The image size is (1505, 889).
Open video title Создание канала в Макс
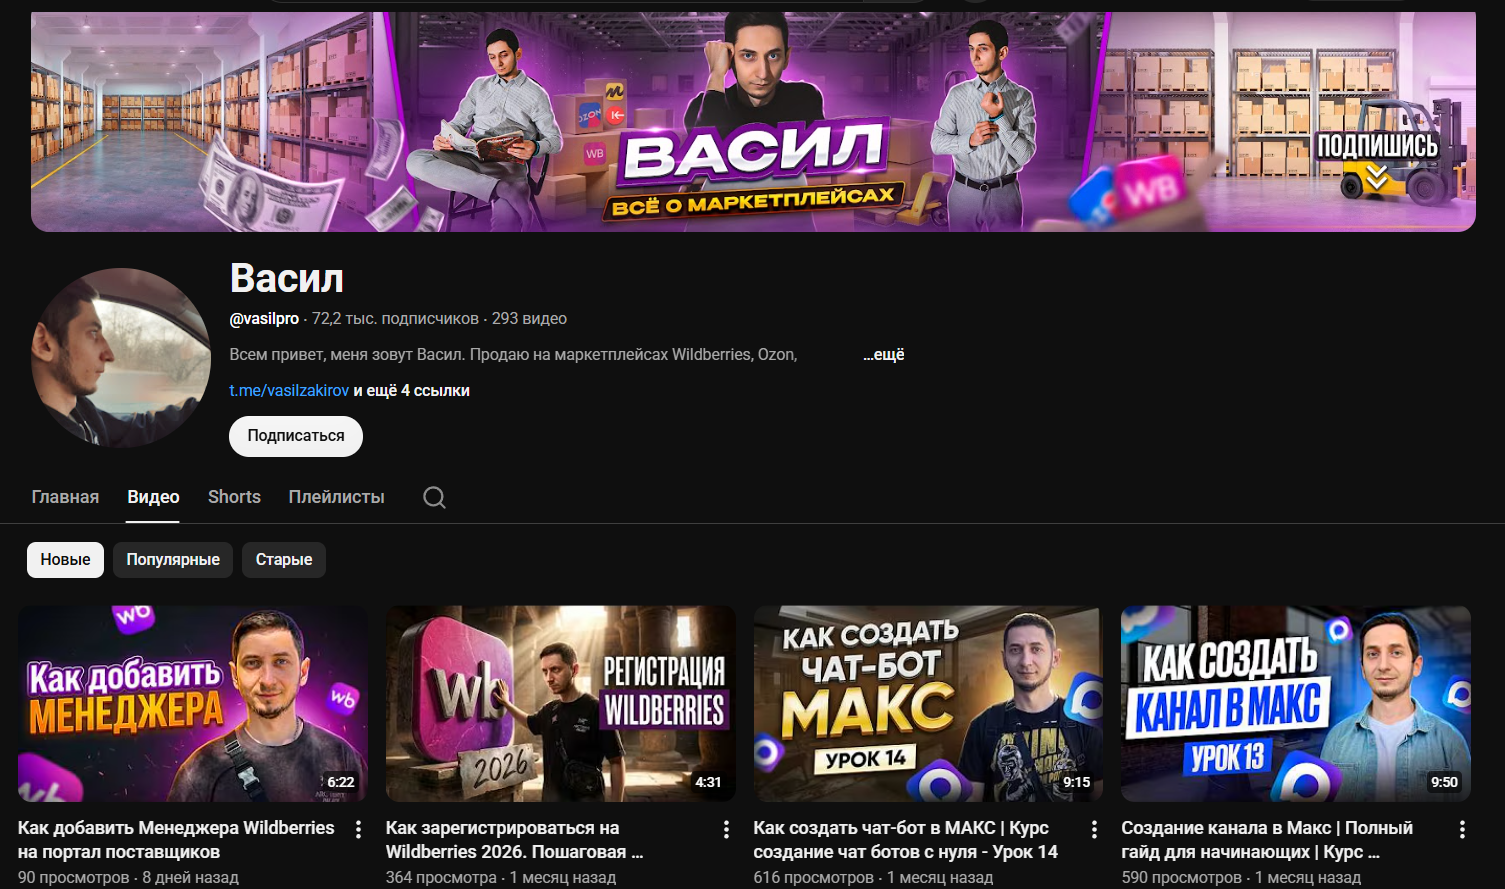(x=1267, y=840)
